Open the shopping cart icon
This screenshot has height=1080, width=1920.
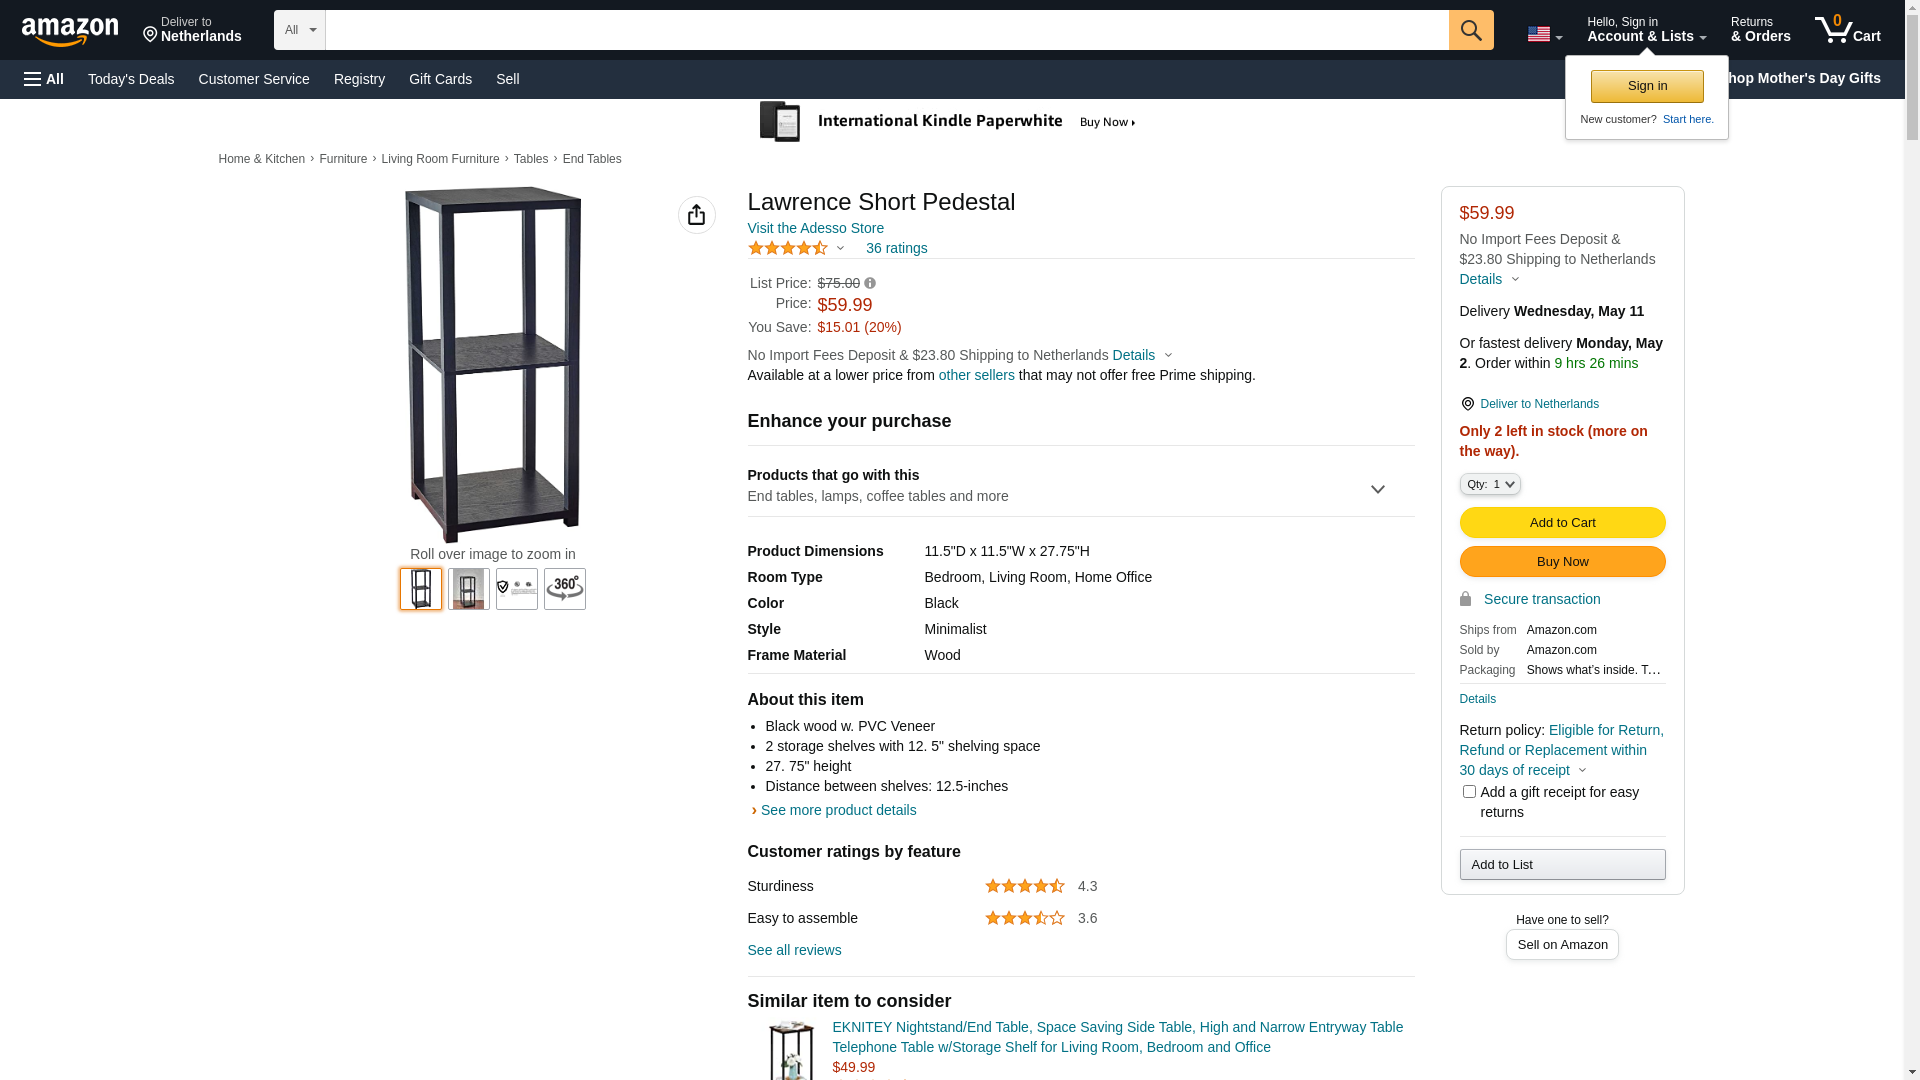click(1846, 30)
